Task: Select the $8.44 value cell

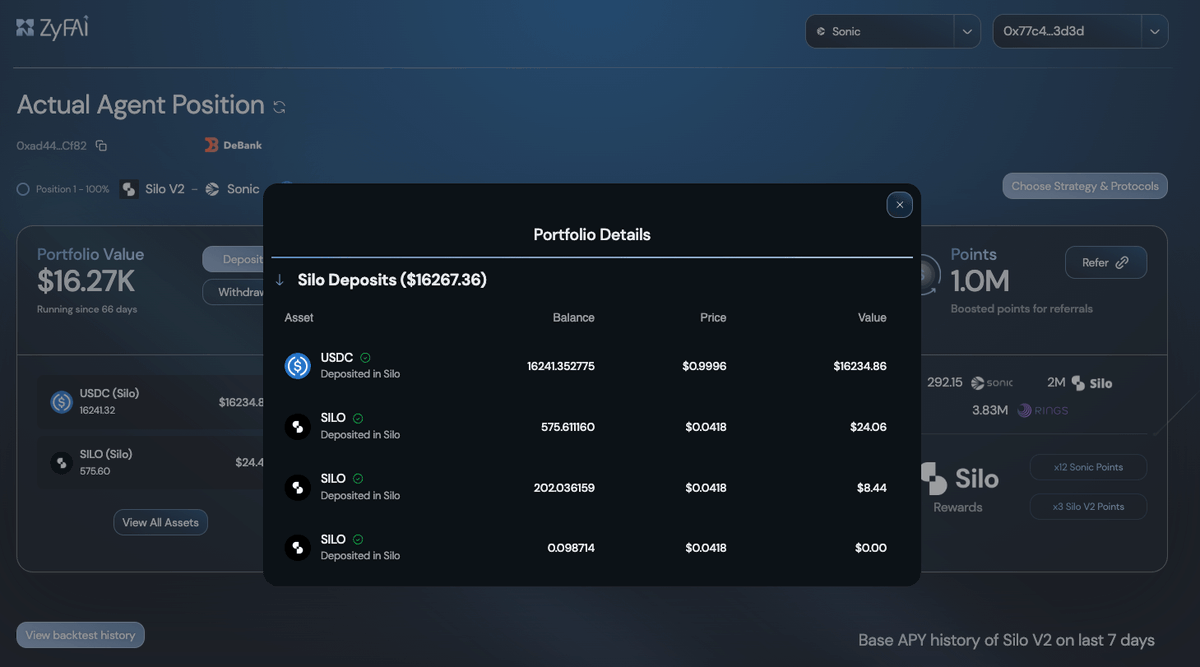Action: pyautogui.click(x=873, y=488)
